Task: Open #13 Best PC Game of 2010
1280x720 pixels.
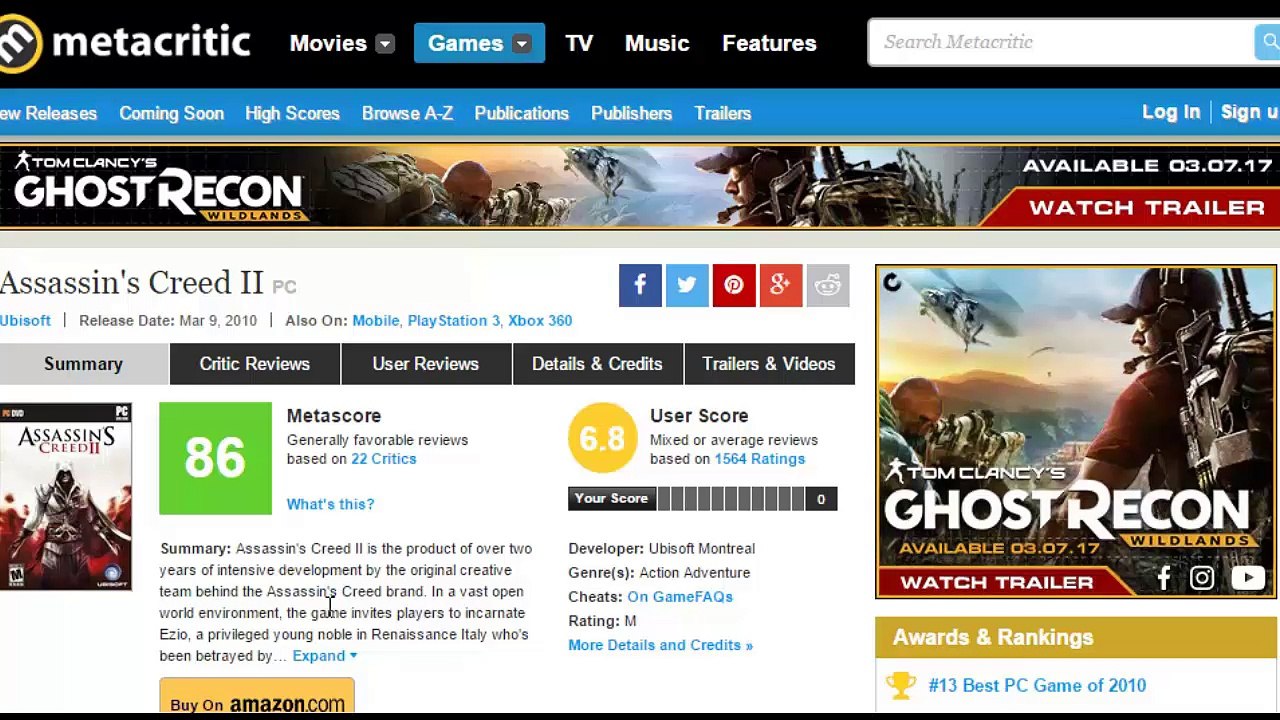Action: (1037, 685)
